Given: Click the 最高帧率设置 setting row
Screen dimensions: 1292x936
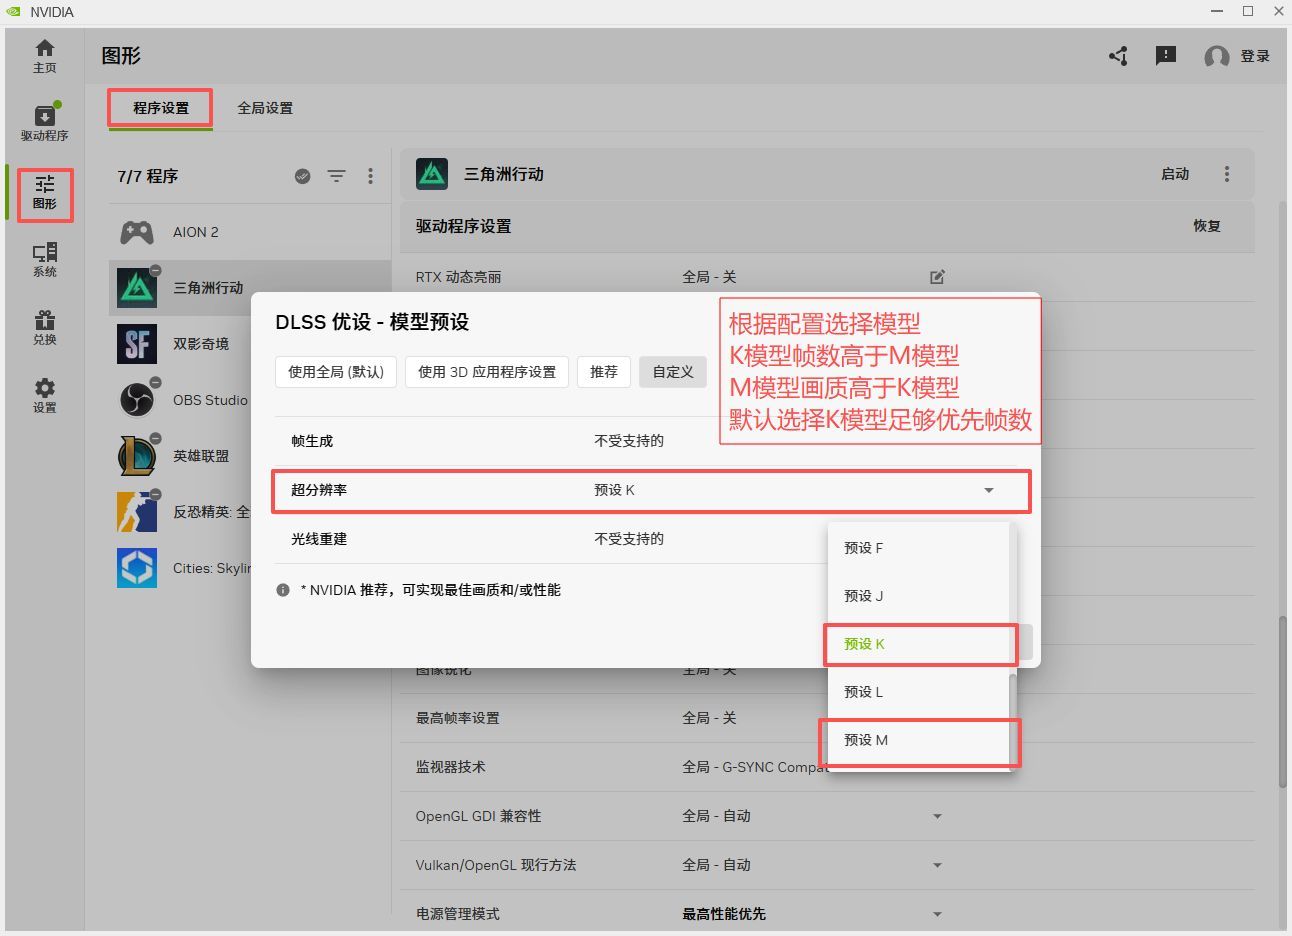Looking at the screenshot, I should (x=827, y=718).
